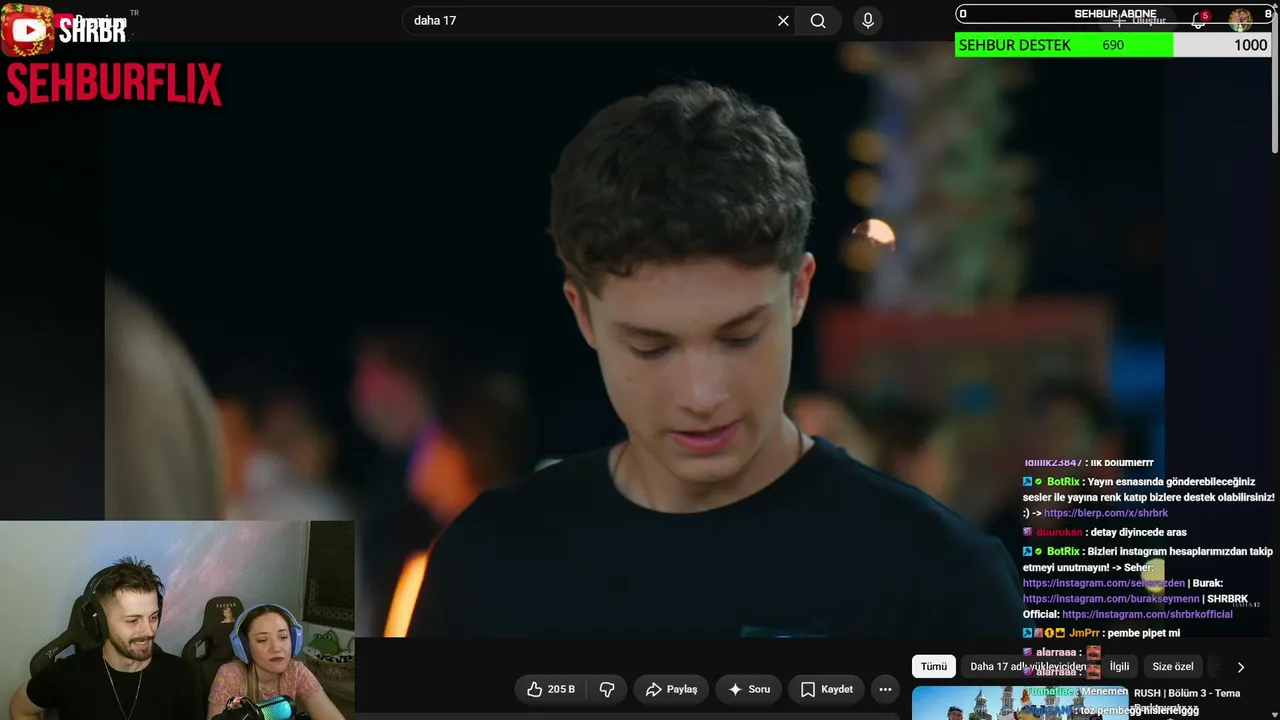Select the Daha 17 uploader chip
The width and height of the screenshot is (1280, 720).
click(1028, 667)
